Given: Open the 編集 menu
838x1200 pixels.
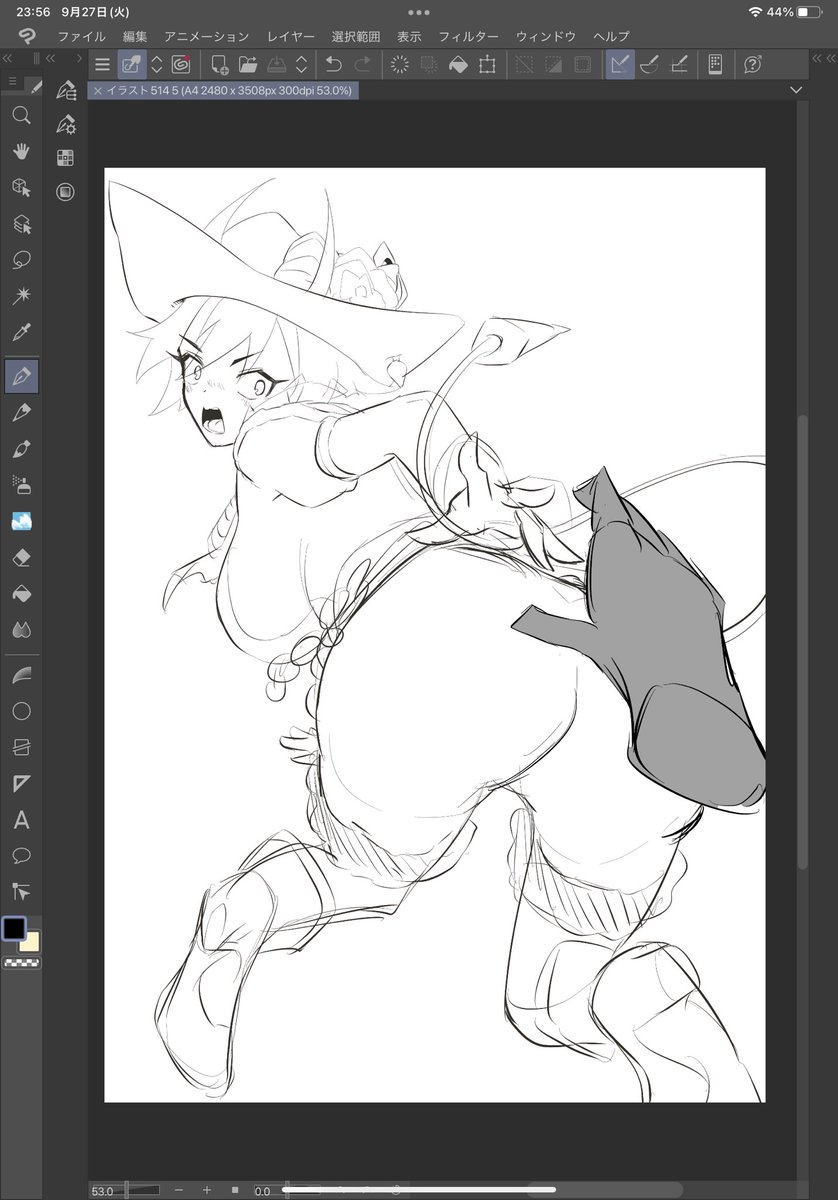Looking at the screenshot, I should pyautogui.click(x=135, y=36).
